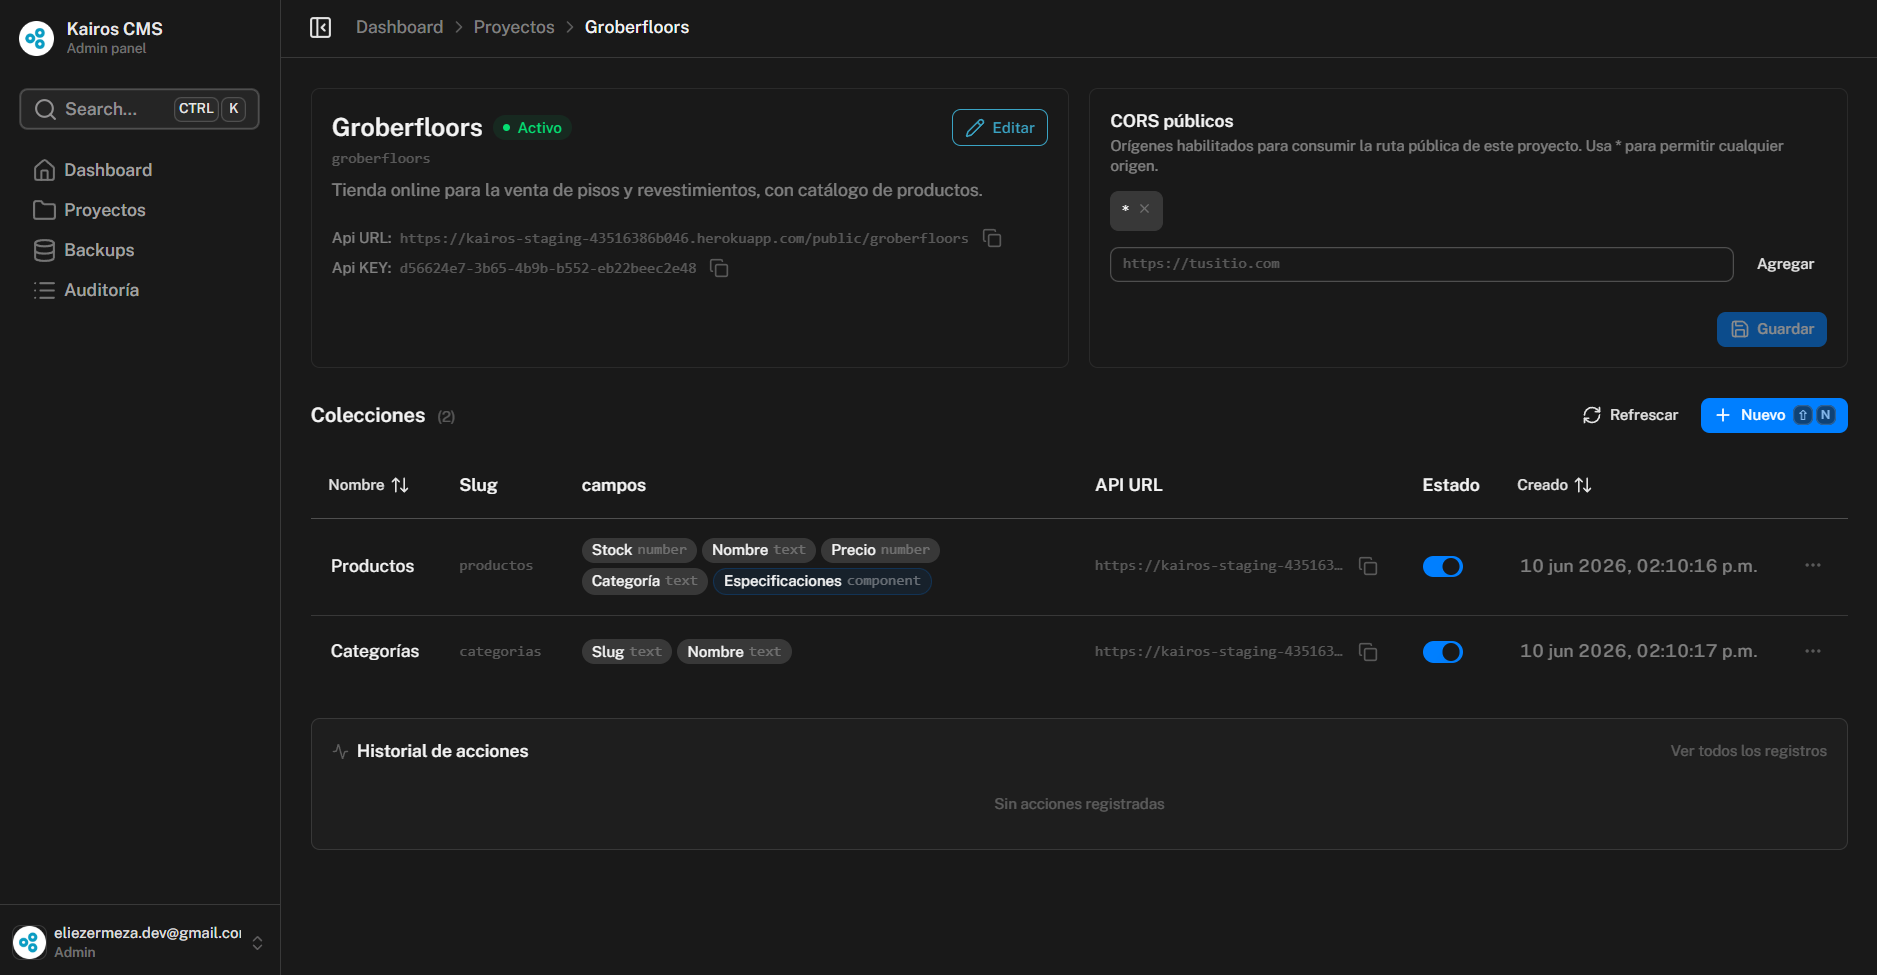Create a new collection with Nuevo
Image resolution: width=1877 pixels, height=975 pixels.
pyautogui.click(x=1773, y=415)
